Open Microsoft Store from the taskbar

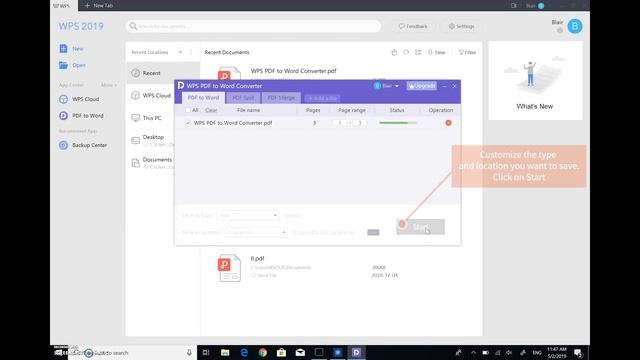coord(281,353)
